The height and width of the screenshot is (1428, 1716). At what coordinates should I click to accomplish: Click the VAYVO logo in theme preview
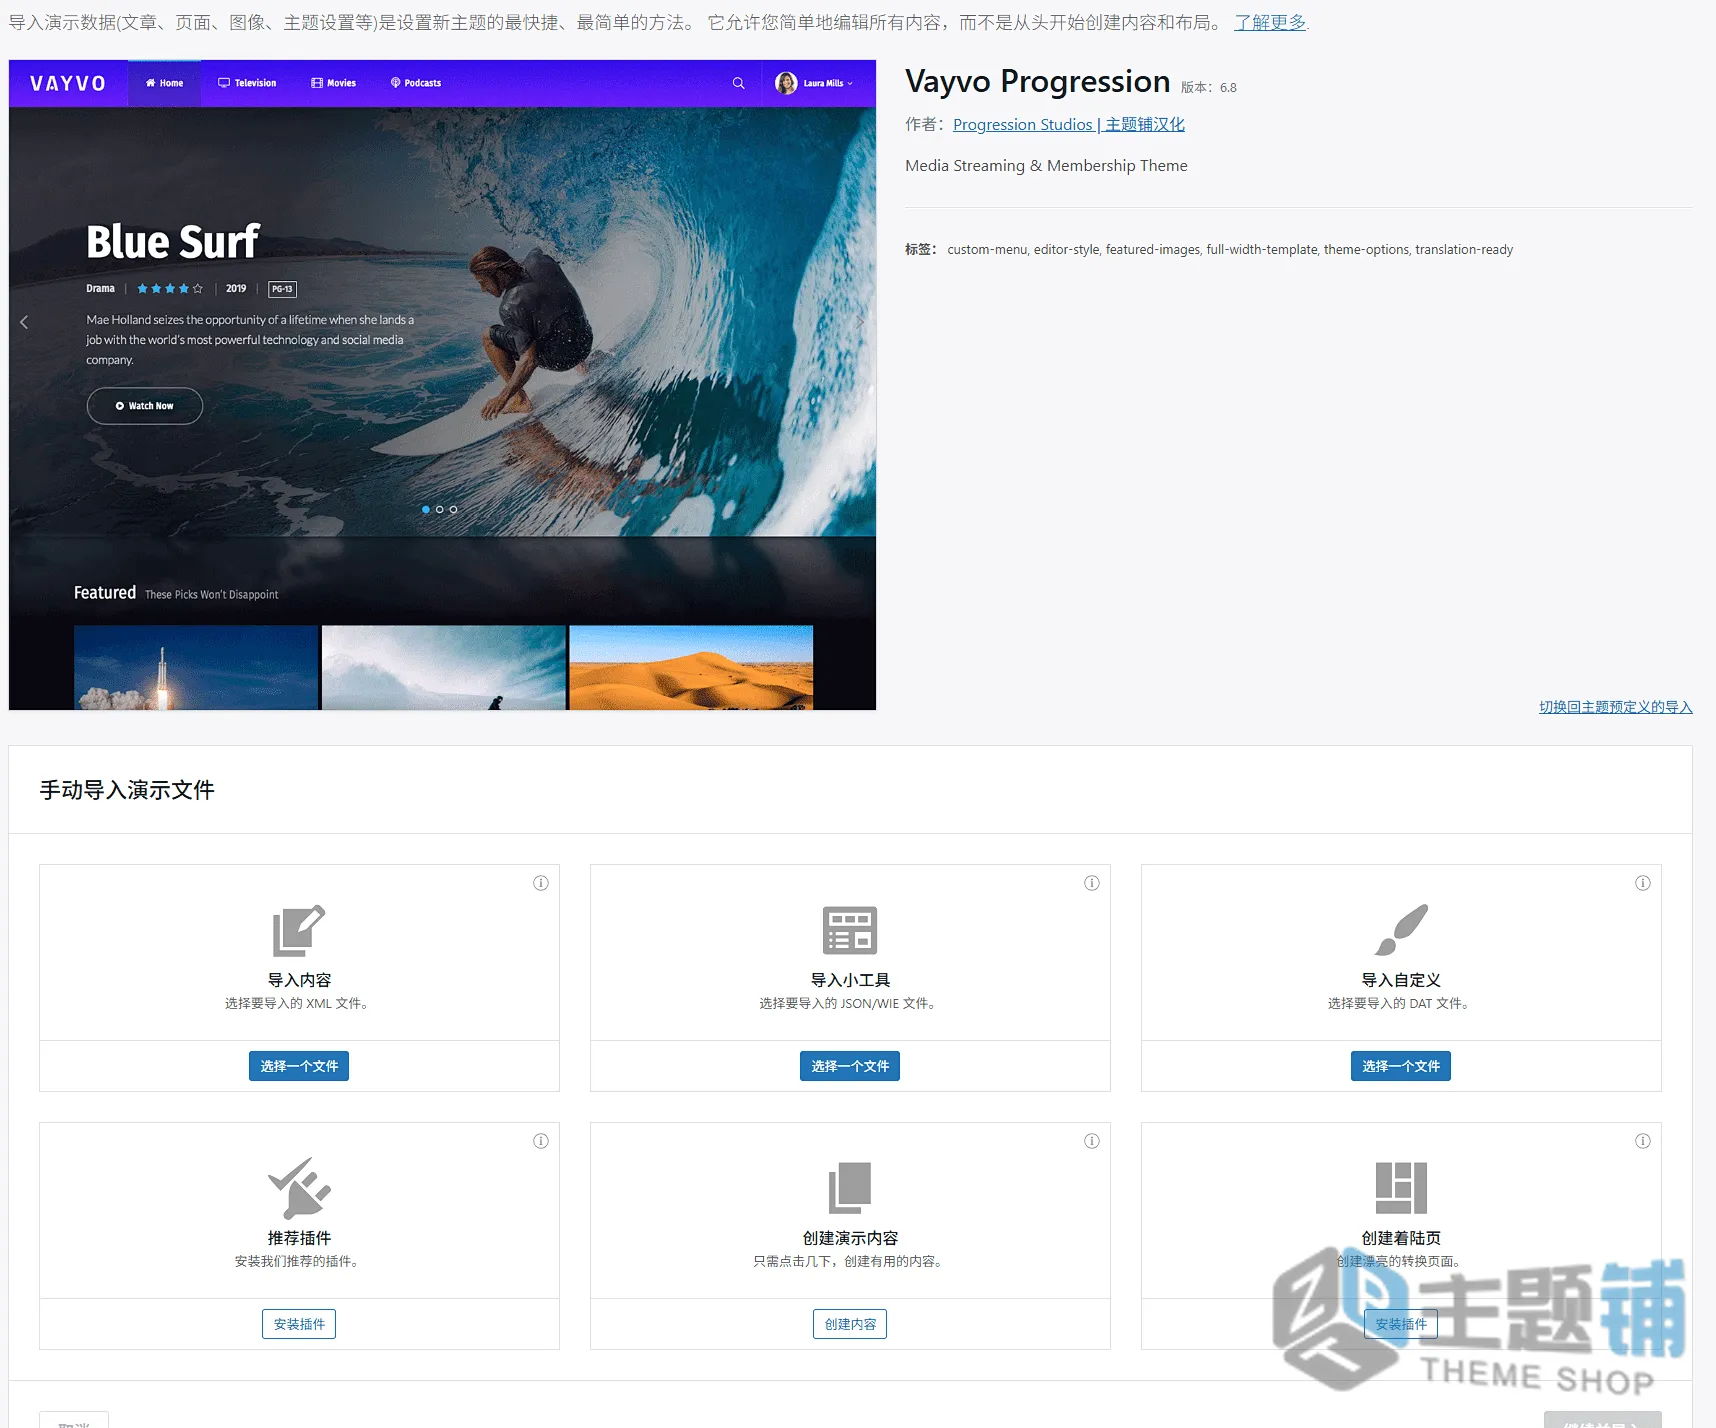pyautogui.click(x=68, y=83)
